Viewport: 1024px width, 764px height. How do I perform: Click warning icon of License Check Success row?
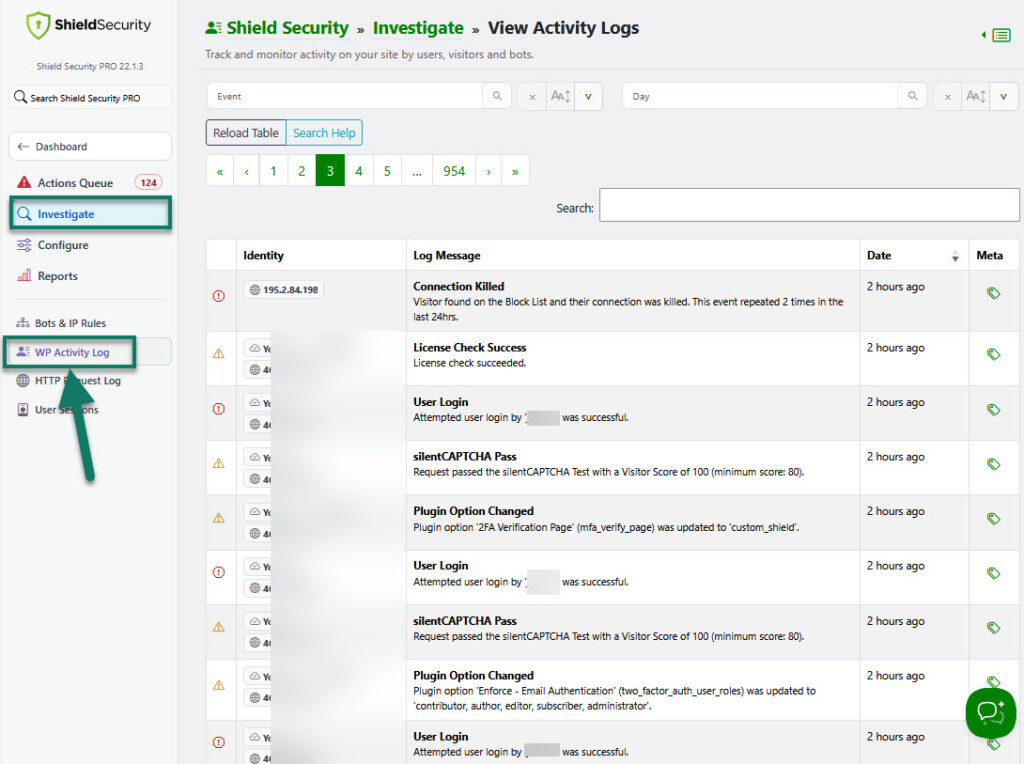coord(219,353)
